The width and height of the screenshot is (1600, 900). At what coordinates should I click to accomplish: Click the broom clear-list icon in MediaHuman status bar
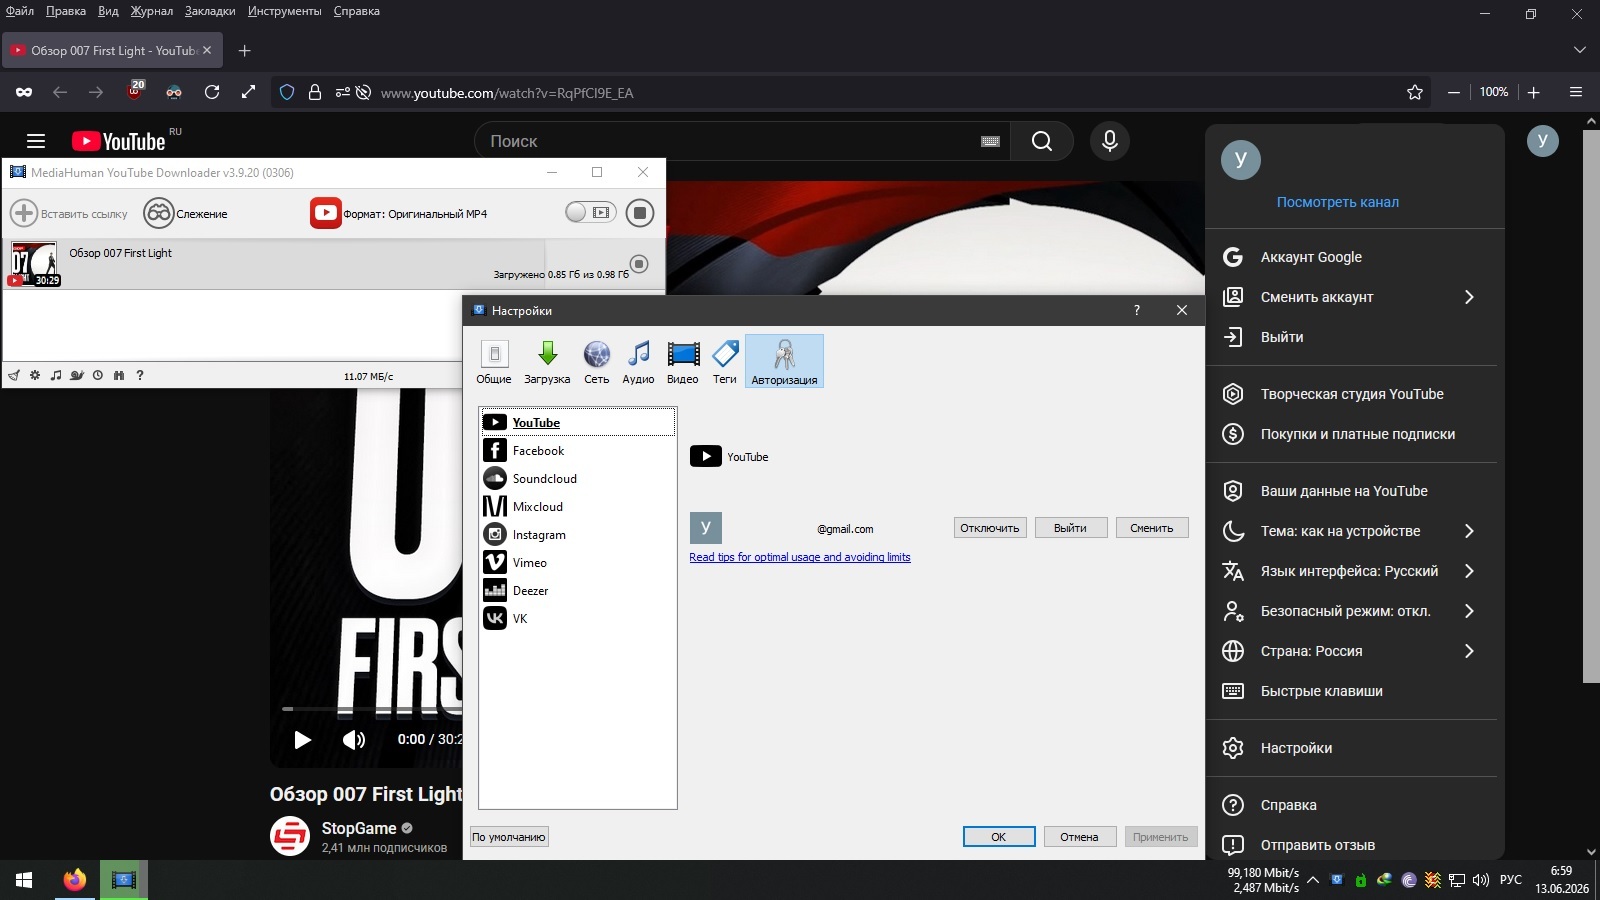(14, 375)
